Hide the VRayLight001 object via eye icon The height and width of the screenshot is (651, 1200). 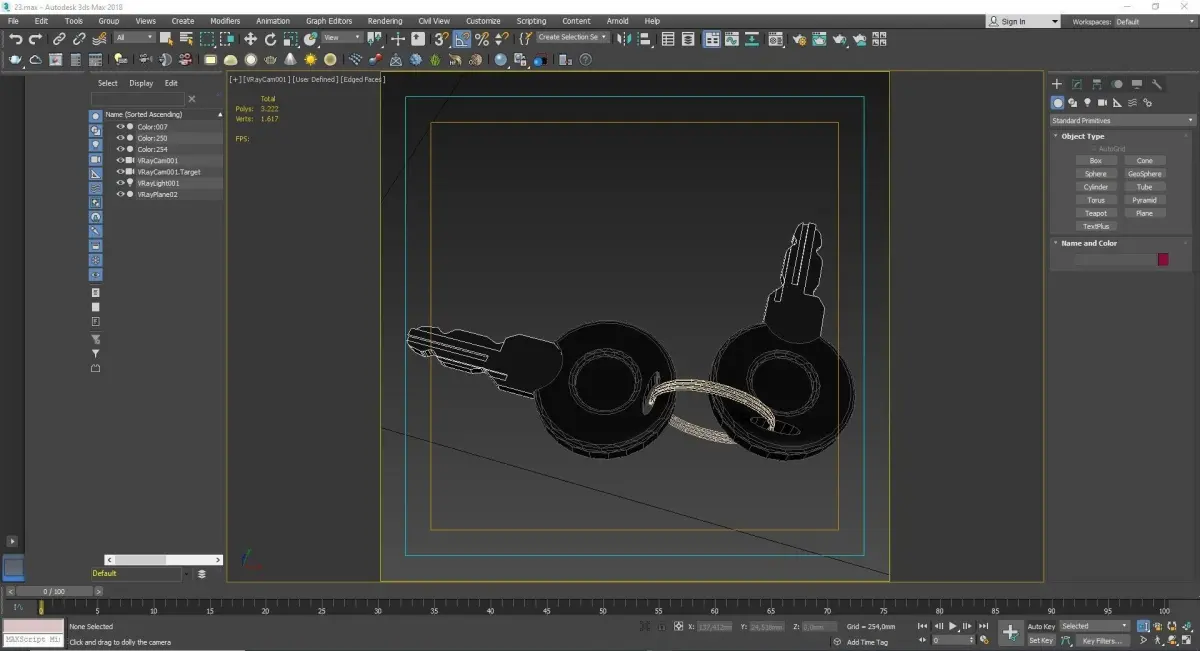pos(120,183)
